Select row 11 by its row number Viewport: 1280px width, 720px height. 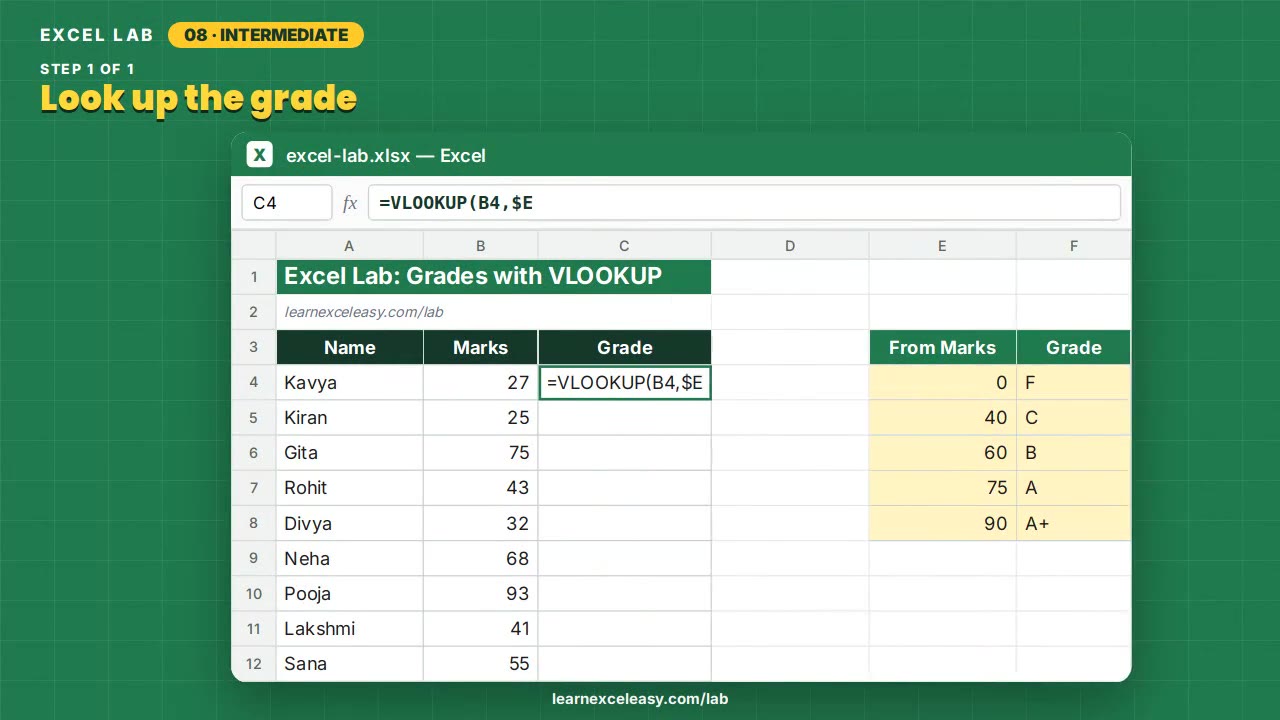click(254, 629)
